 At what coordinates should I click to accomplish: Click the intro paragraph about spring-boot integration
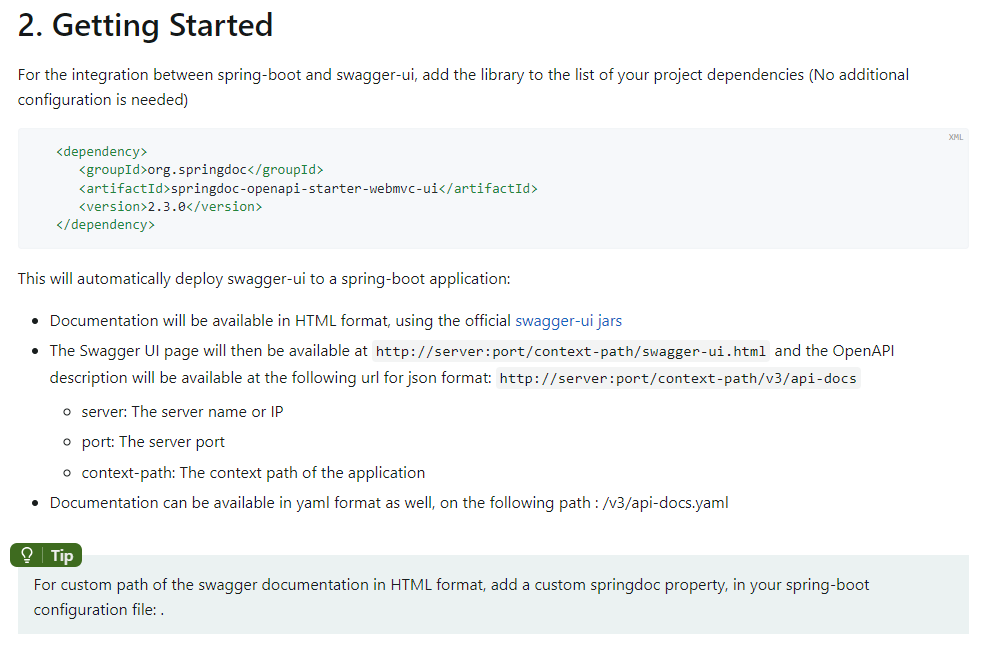pos(463,87)
